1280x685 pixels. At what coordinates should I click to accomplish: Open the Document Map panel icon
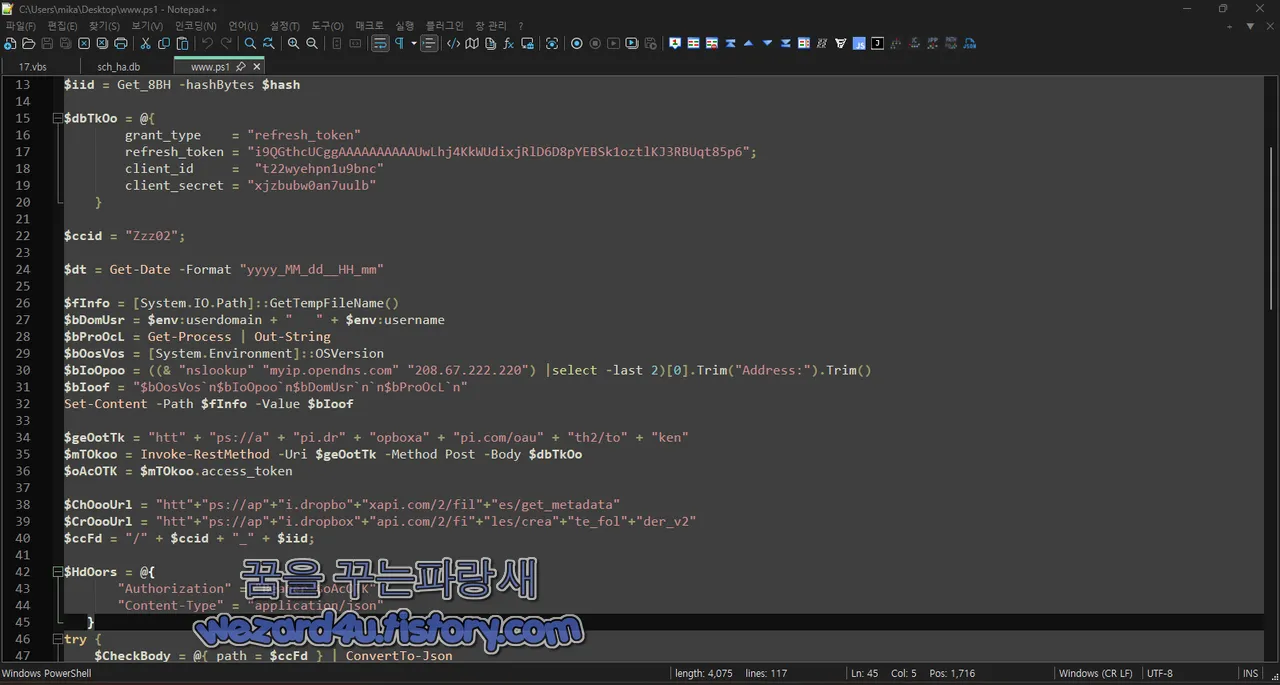click(472, 44)
